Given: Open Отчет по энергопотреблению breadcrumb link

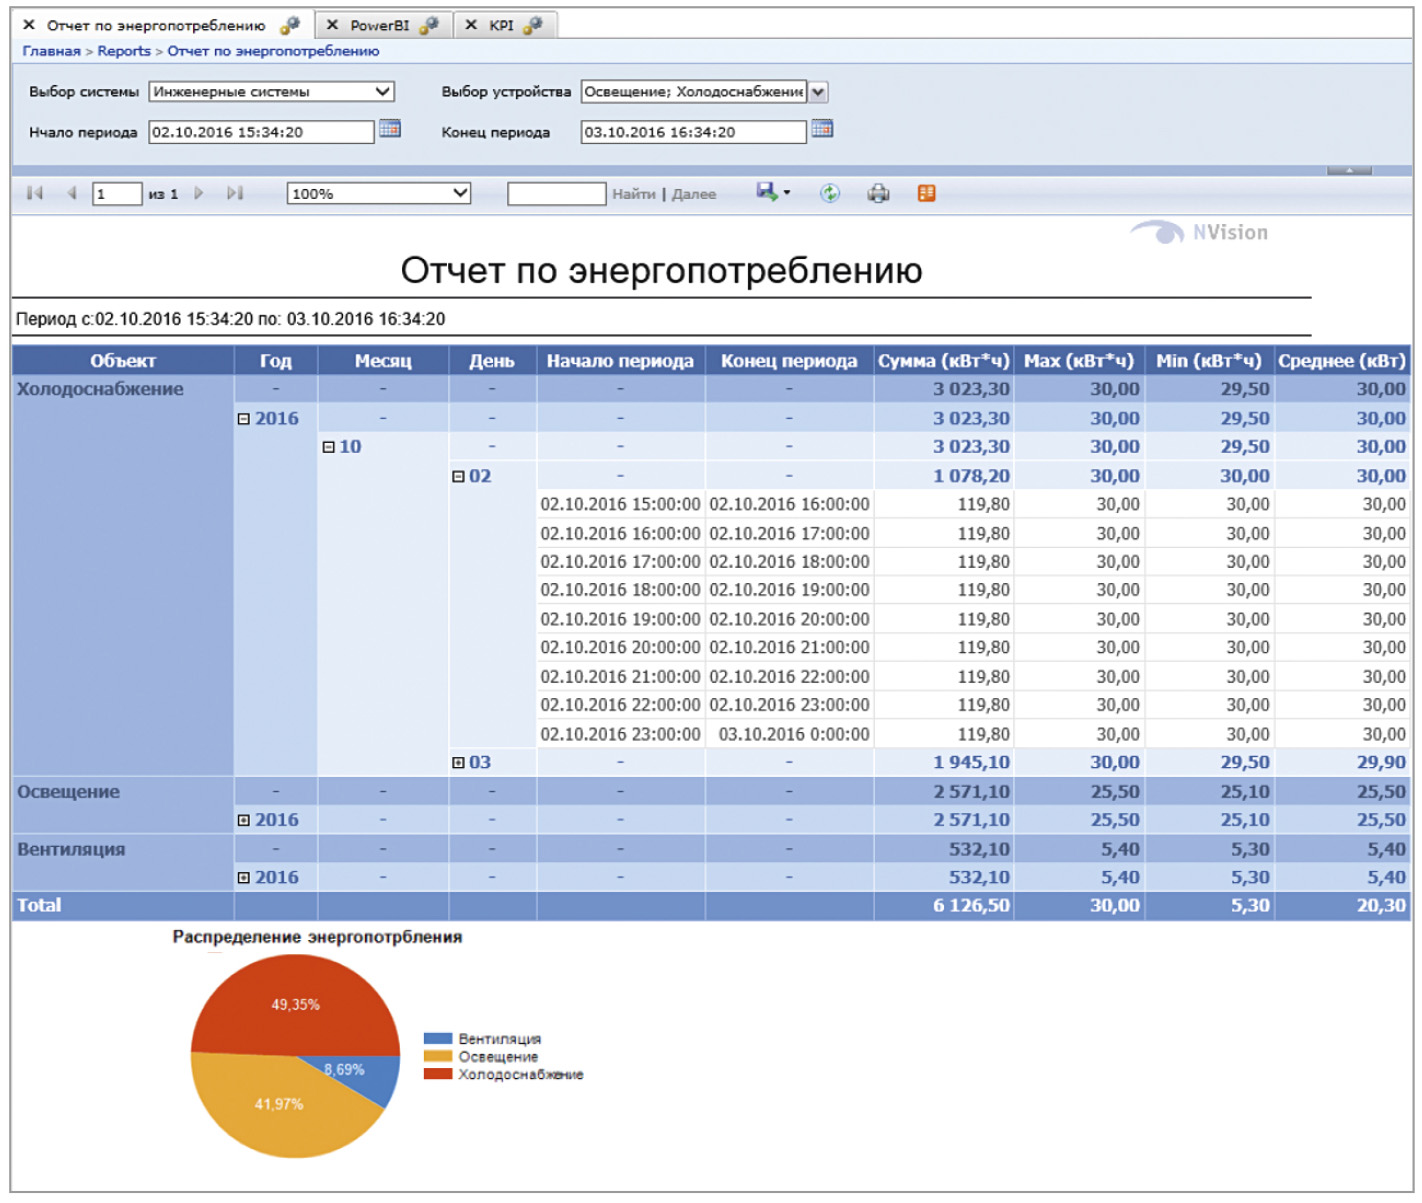Looking at the screenshot, I should pyautogui.click(x=273, y=51).
